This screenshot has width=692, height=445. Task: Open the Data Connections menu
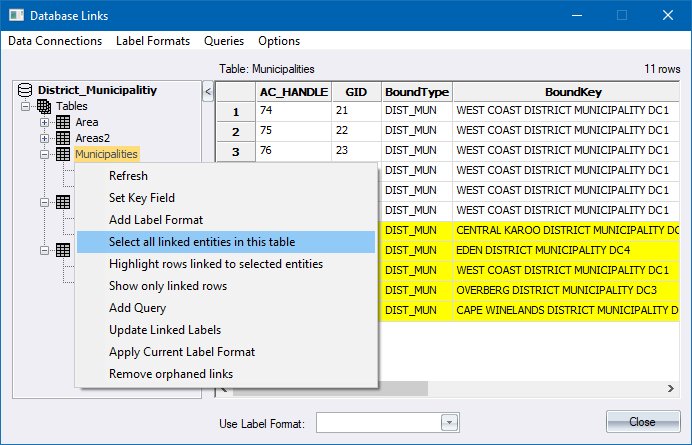pos(55,41)
